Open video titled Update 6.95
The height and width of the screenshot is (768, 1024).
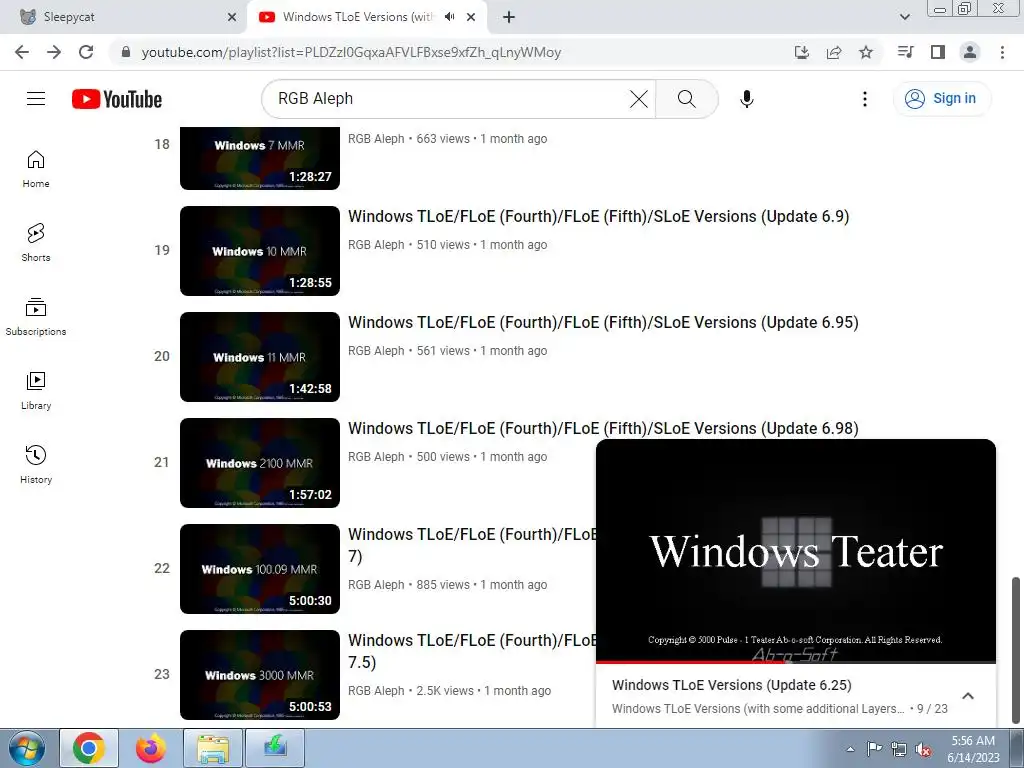point(603,322)
